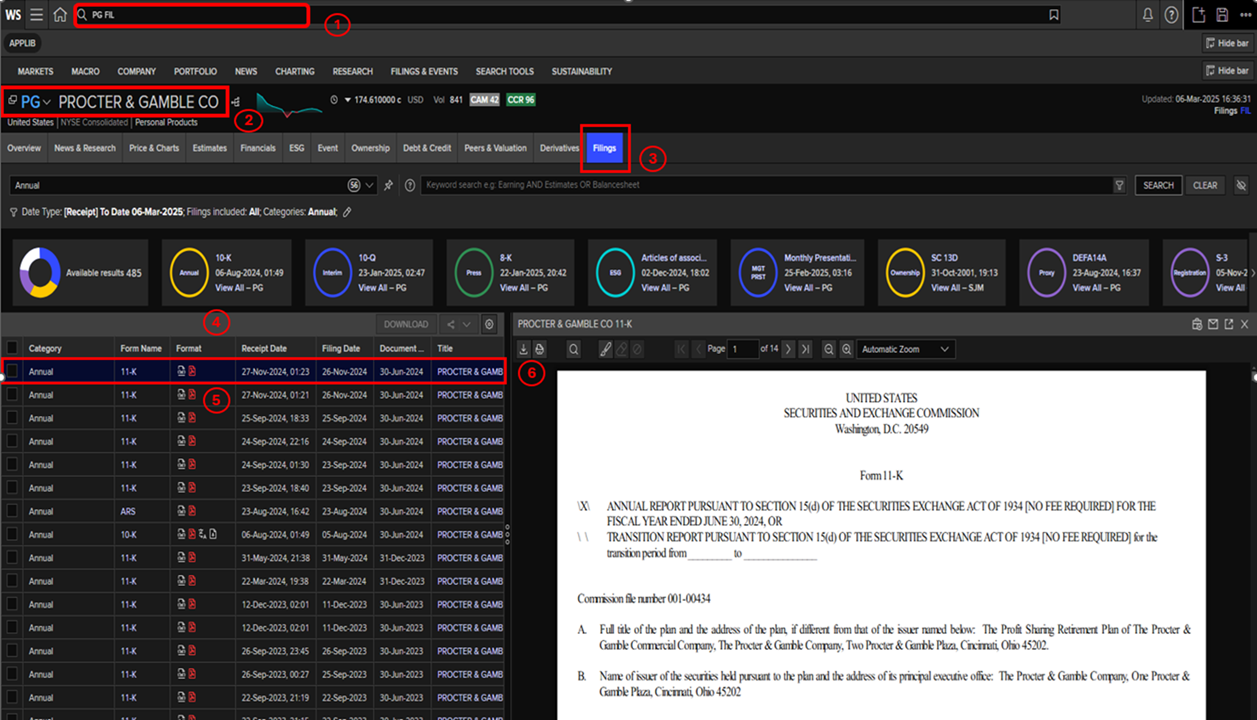Screen dimensions: 1257x720
Task: Click the new page icon
Action: coord(1200,15)
